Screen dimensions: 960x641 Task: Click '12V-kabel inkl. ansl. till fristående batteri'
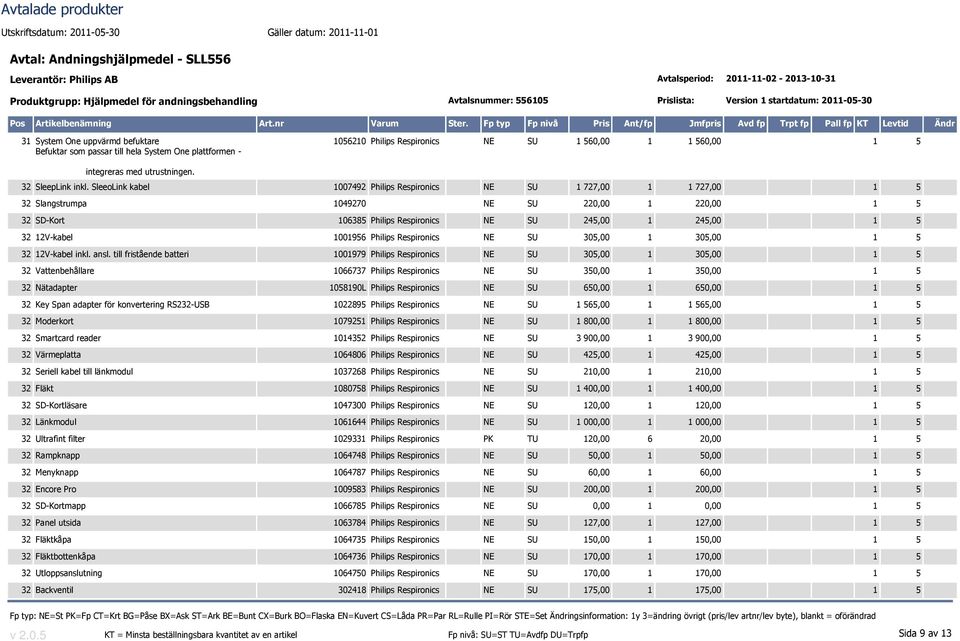coord(112,254)
